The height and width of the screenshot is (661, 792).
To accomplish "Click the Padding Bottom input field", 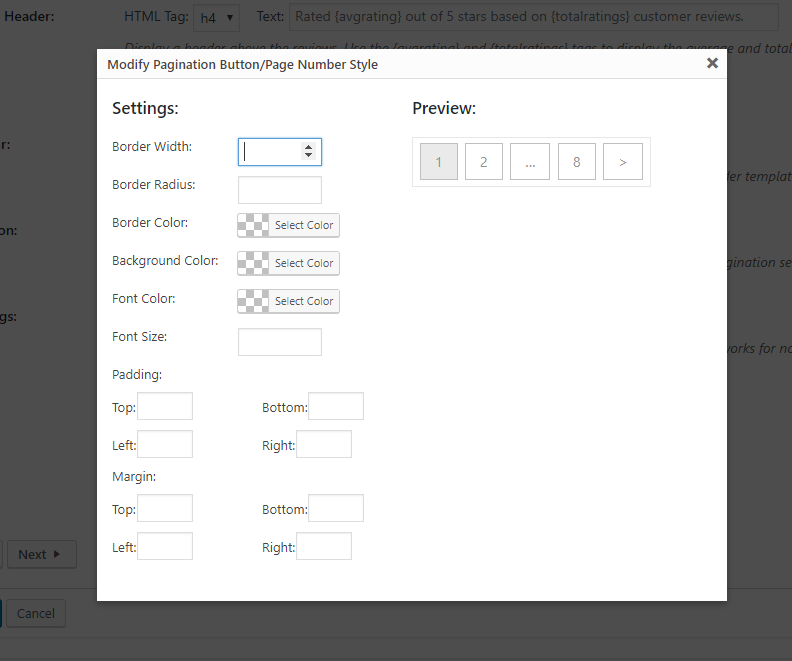I will pos(336,406).
